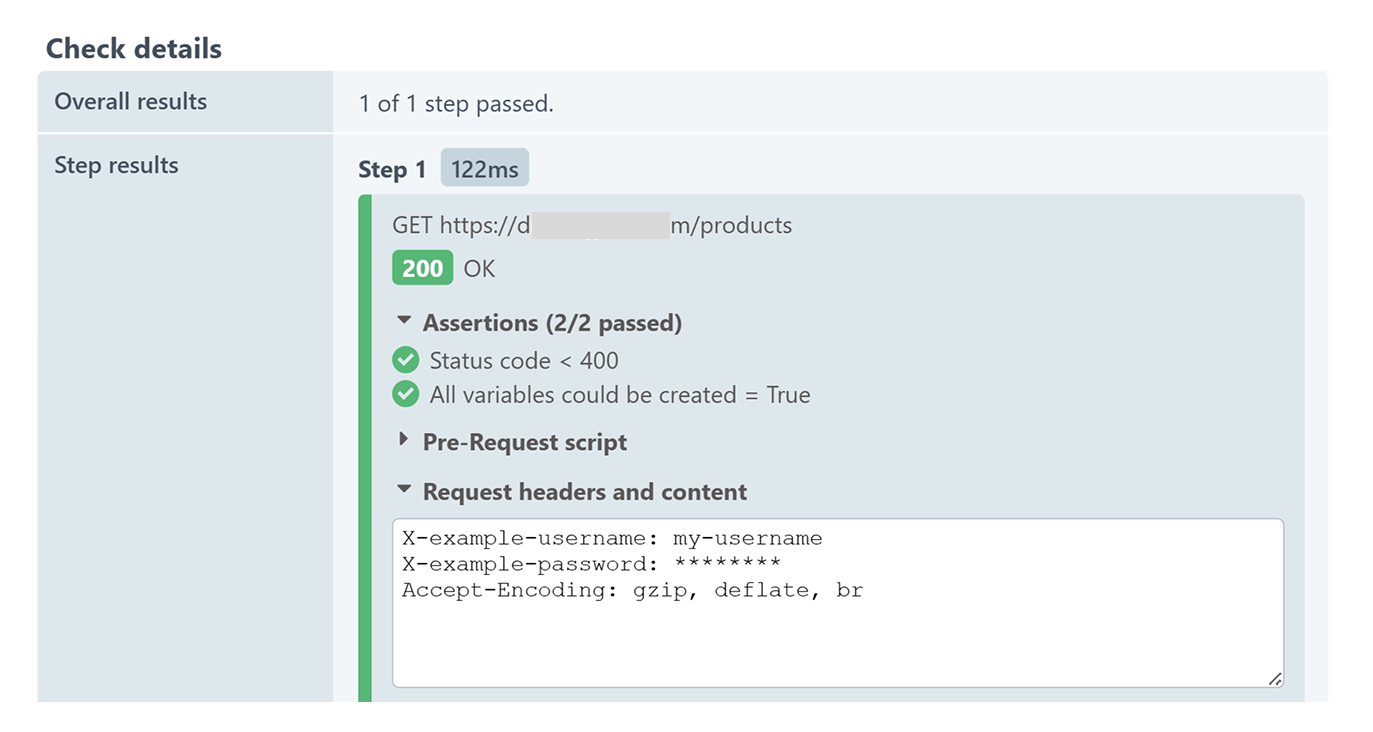Click the GET products request URL
Screen dimensions: 1373x732
tap(592, 226)
